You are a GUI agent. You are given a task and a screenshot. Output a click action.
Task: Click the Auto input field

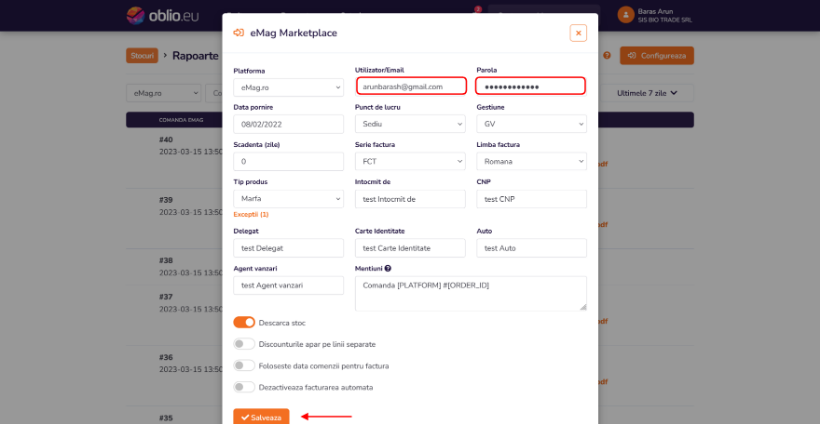click(x=531, y=248)
